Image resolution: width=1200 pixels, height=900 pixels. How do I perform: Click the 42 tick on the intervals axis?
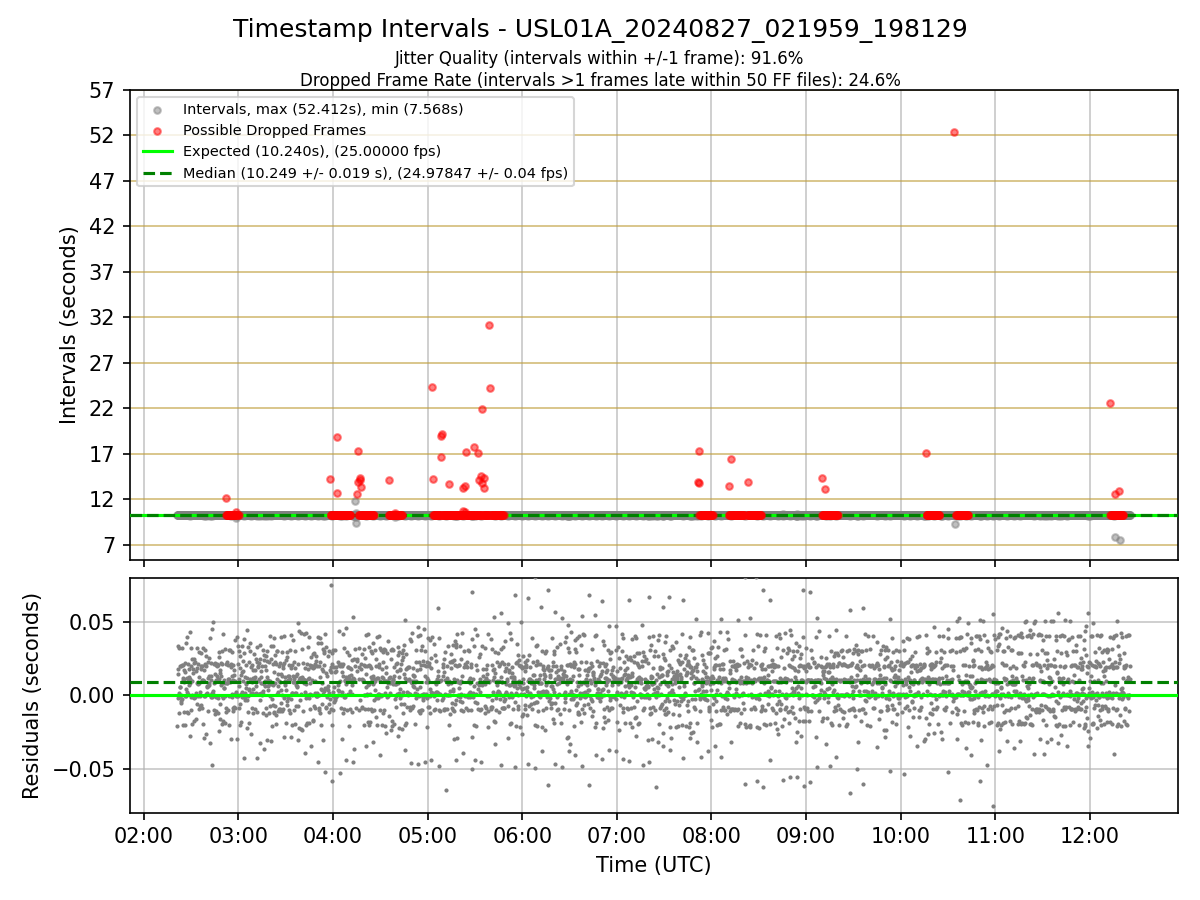(102, 226)
